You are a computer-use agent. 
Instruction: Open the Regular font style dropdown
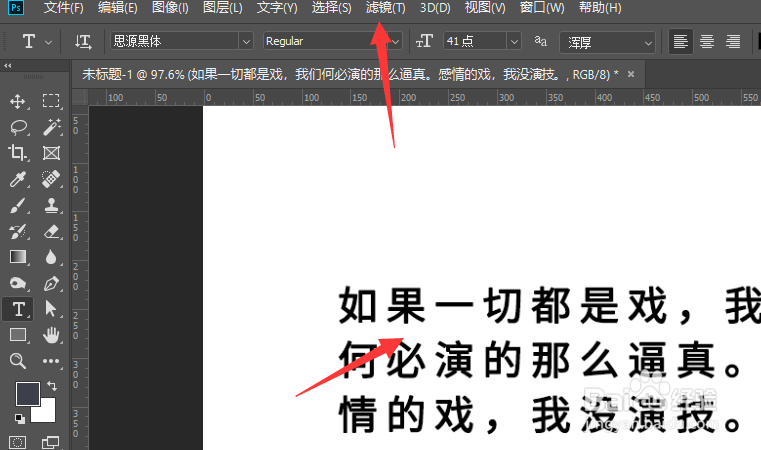[x=396, y=42]
